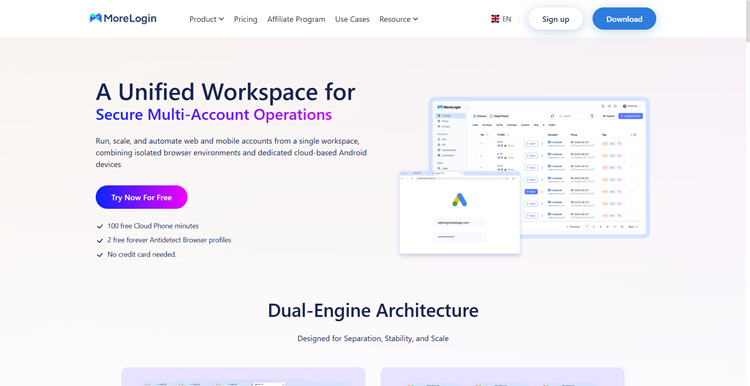Screen dimensions: 750x386
Task: Click the Try Now For Free button
Action: click(x=142, y=197)
